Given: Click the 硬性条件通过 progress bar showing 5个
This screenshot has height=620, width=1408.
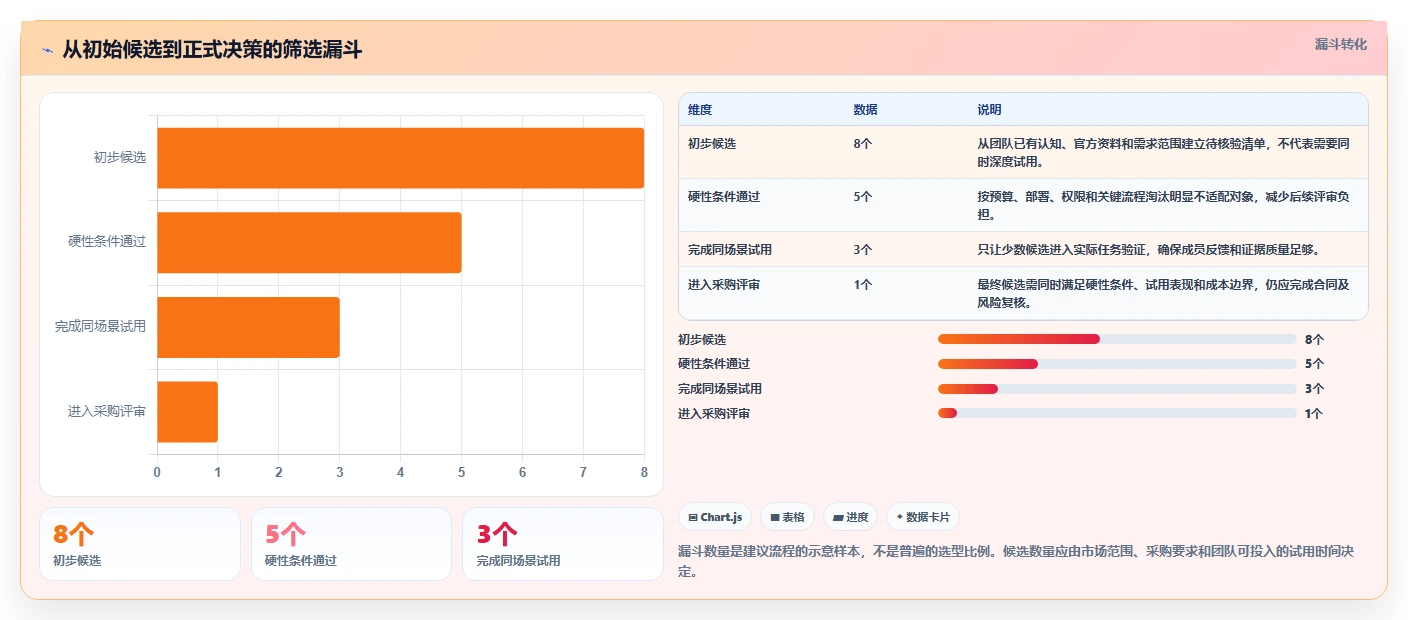Looking at the screenshot, I should tap(1117, 364).
